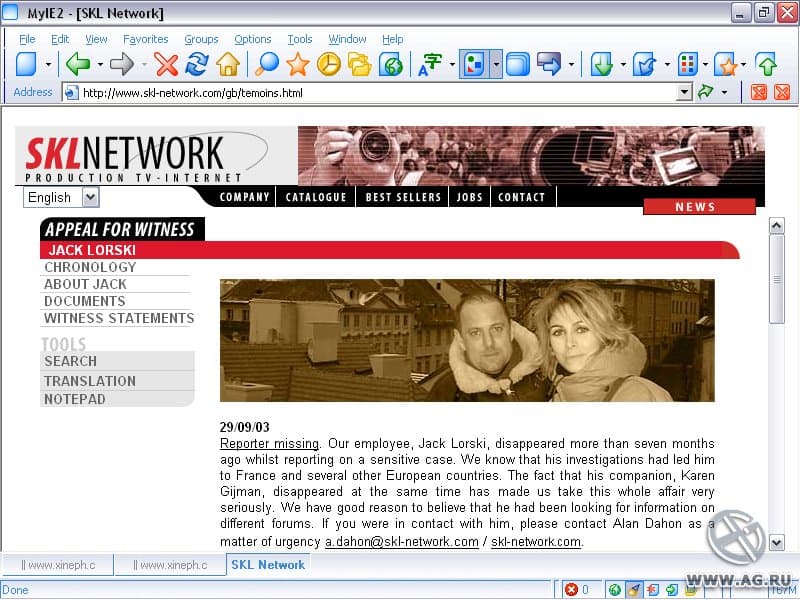Open the Groups menu
This screenshot has height=600, width=800.
tap(201, 39)
